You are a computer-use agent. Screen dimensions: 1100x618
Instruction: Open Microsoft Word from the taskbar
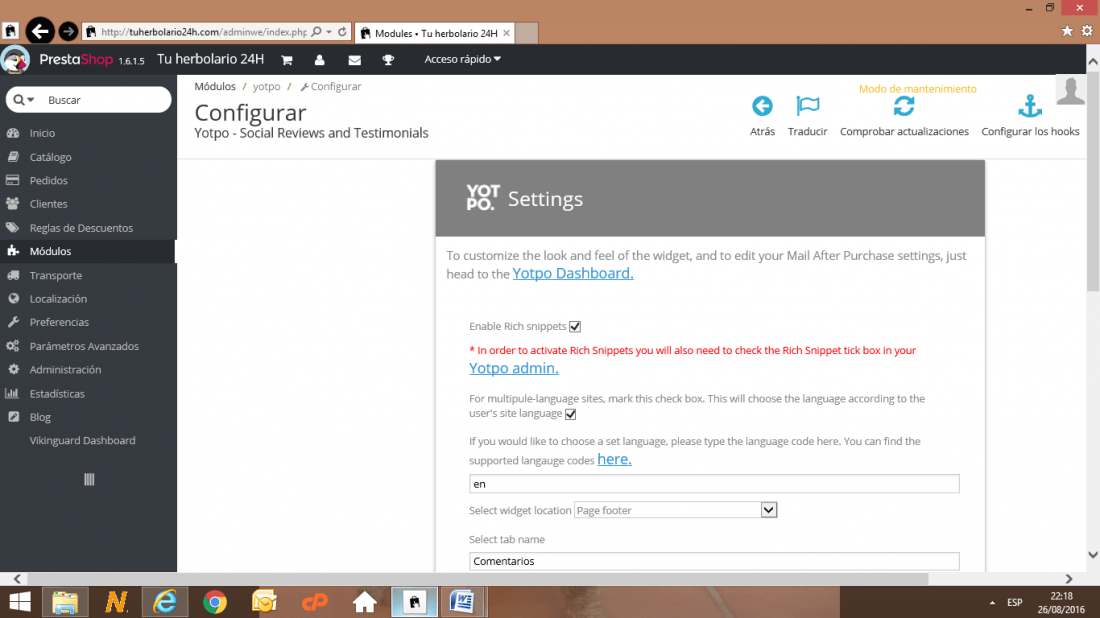(x=462, y=602)
